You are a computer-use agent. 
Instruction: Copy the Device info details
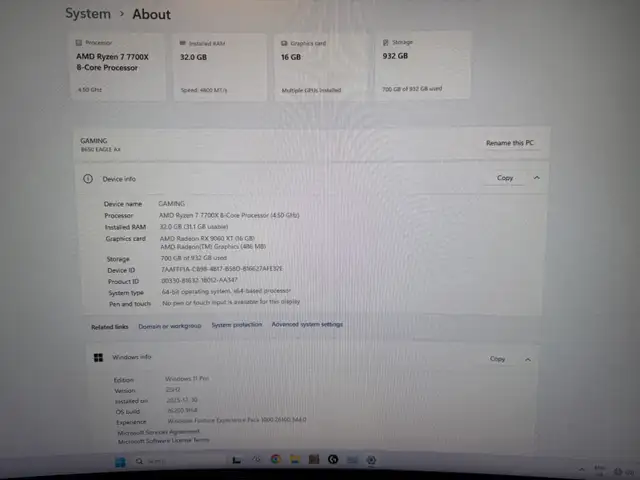(505, 178)
